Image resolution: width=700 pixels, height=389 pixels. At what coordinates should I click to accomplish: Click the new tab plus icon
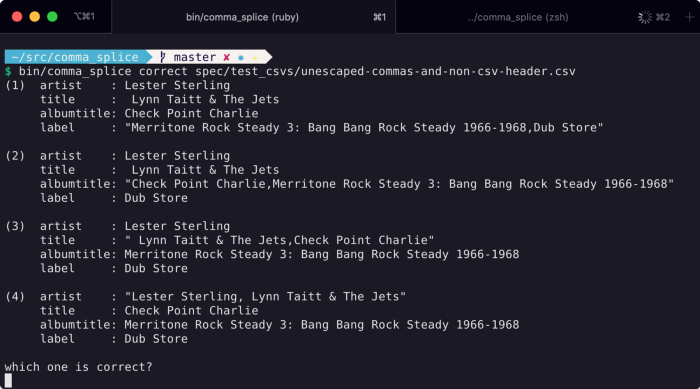pos(689,17)
